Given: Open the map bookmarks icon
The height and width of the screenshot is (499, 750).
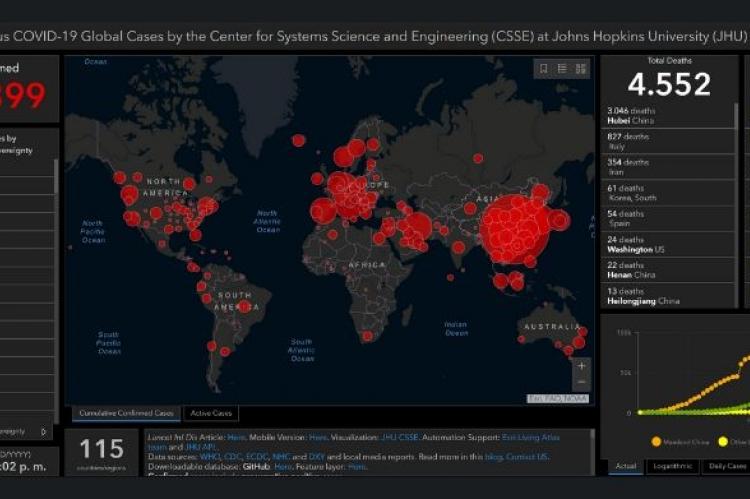Looking at the screenshot, I should [543, 69].
